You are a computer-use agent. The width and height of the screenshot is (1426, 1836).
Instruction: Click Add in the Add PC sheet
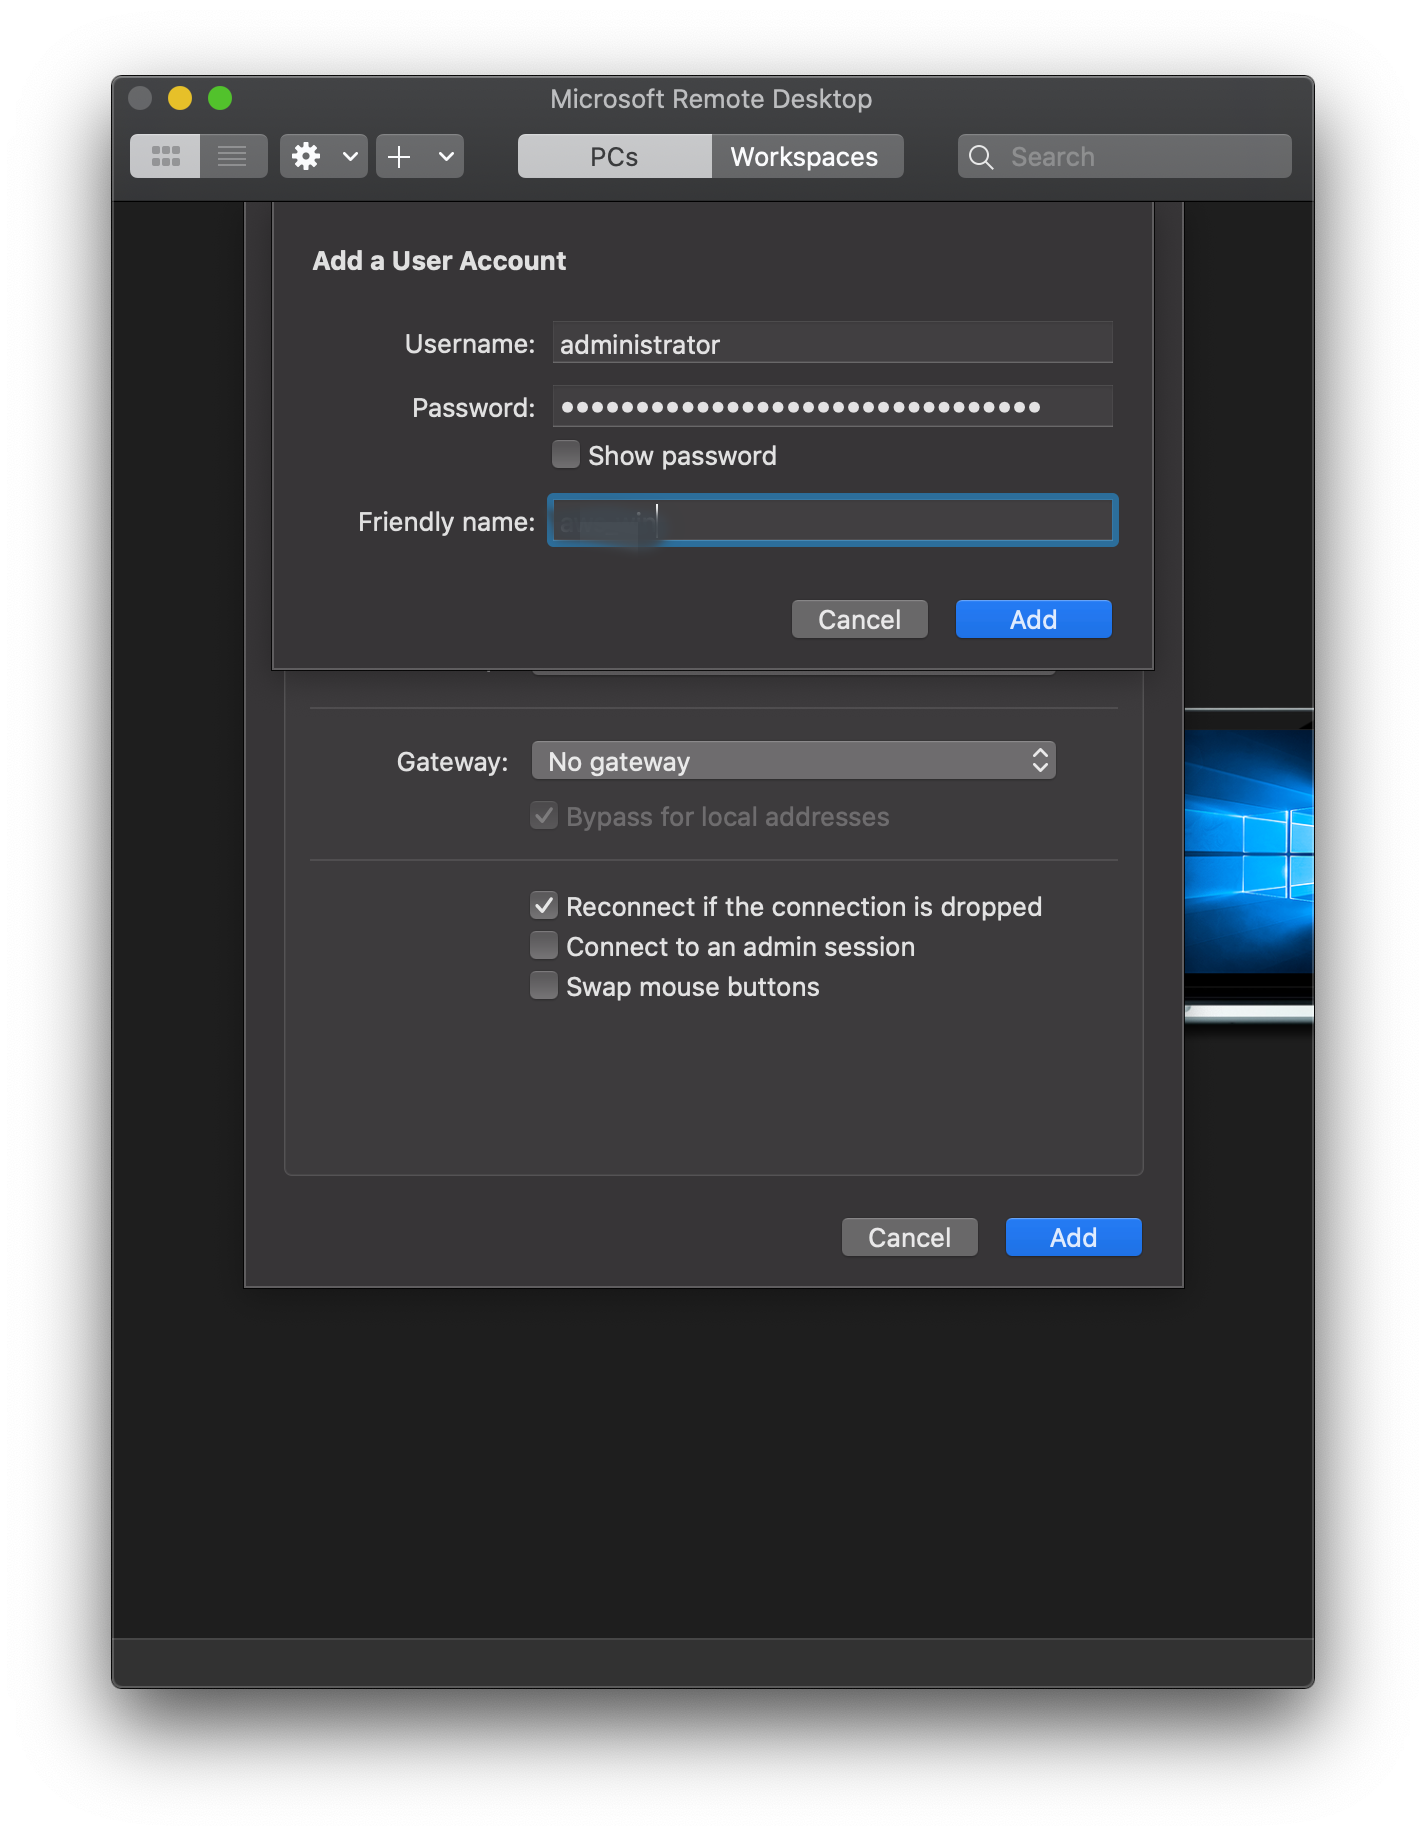click(x=1073, y=1238)
